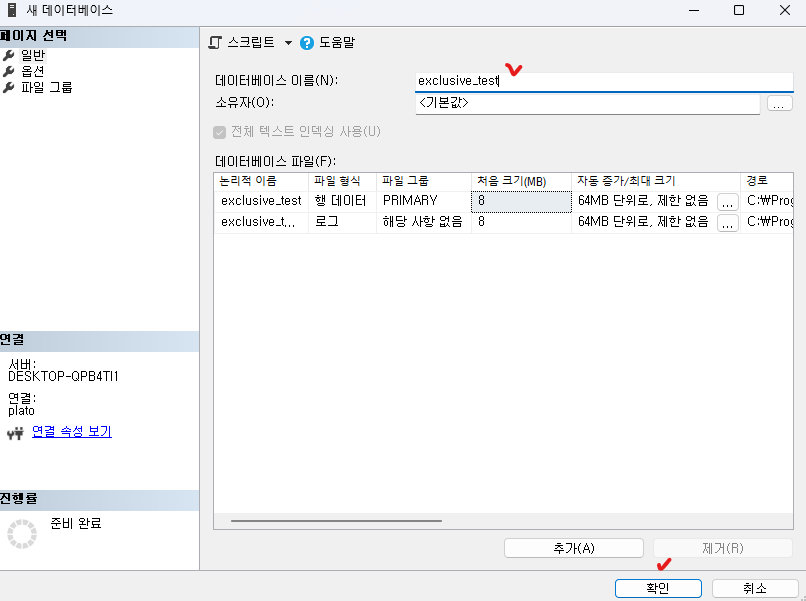Screen dimensions: 806x601
Task: Select the 처음 크기 cell of data row
Action: click(520, 201)
